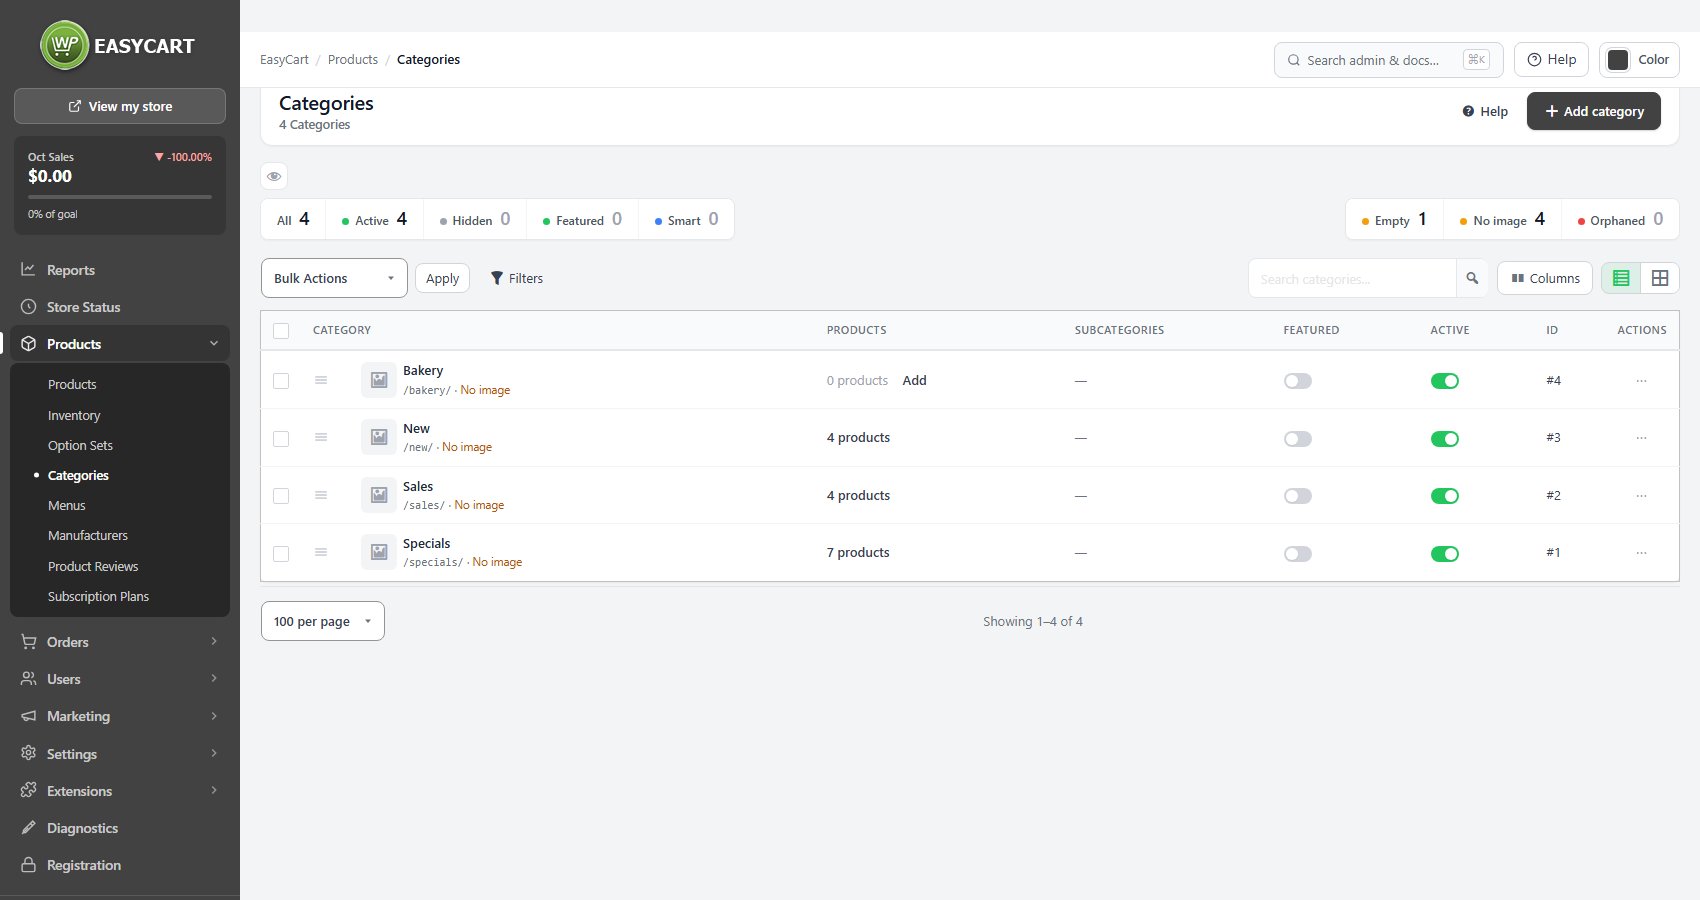Viewport: 1700px width, 900px height.
Task: Check the New row checkbox
Action: [281, 439]
